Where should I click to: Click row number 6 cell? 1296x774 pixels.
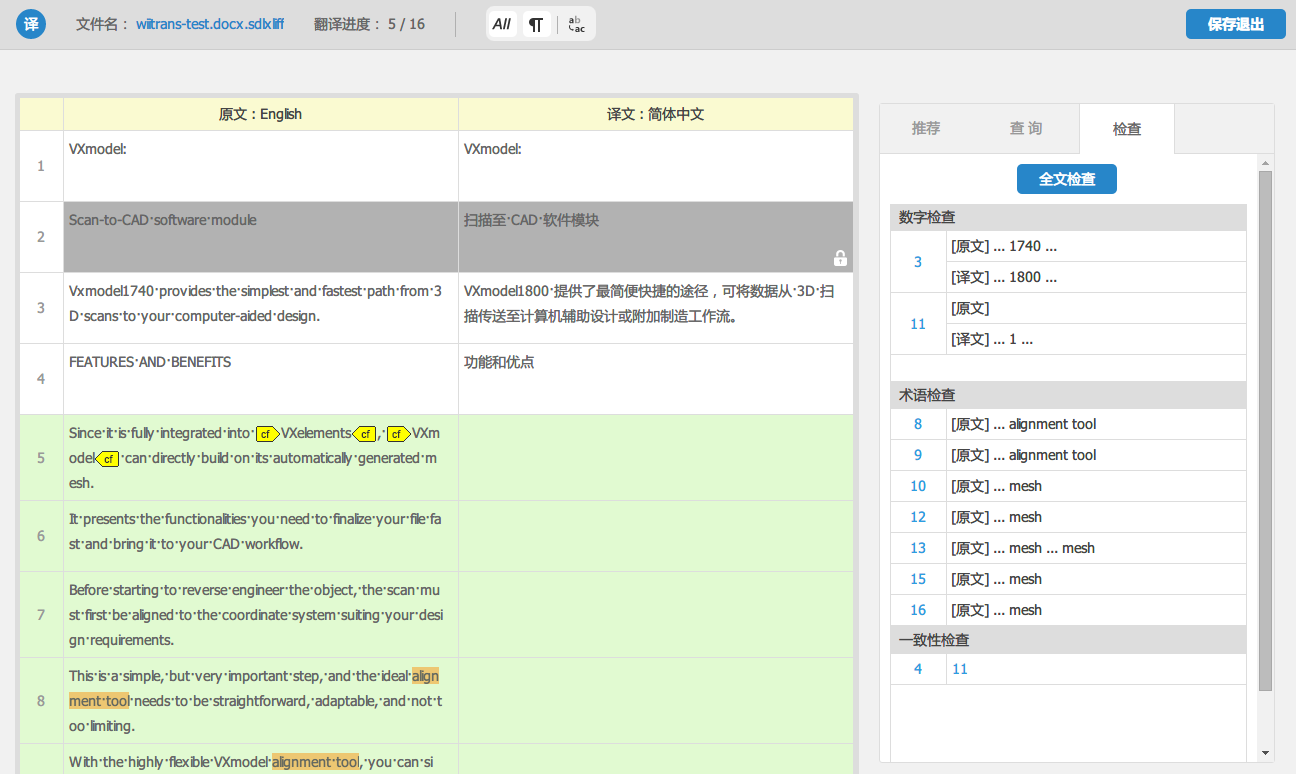tap(41, 536)
